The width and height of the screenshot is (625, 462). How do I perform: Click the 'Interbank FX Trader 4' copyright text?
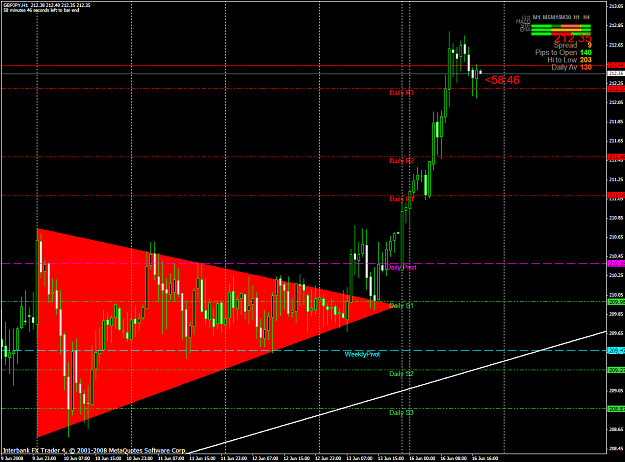tap(94, 450)
